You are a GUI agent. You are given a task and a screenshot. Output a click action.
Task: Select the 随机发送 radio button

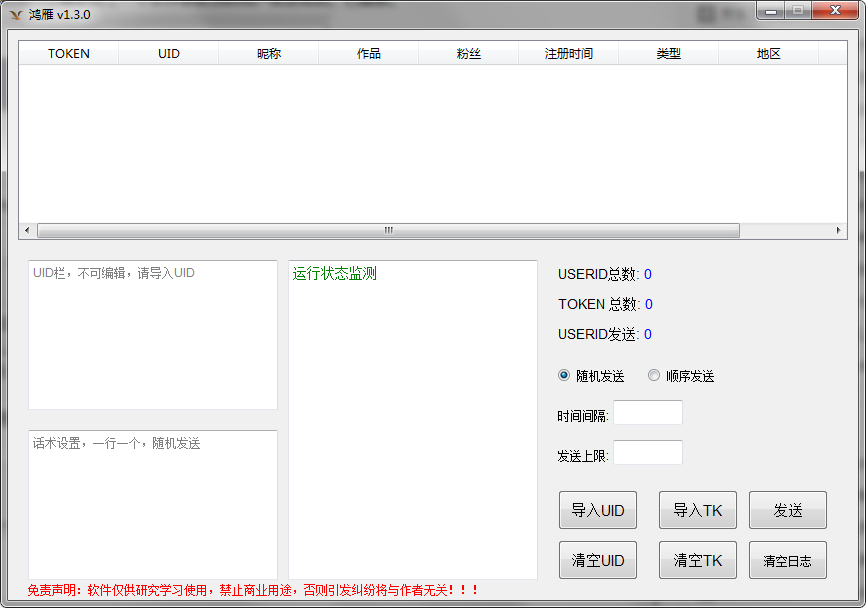click(564, 376)
